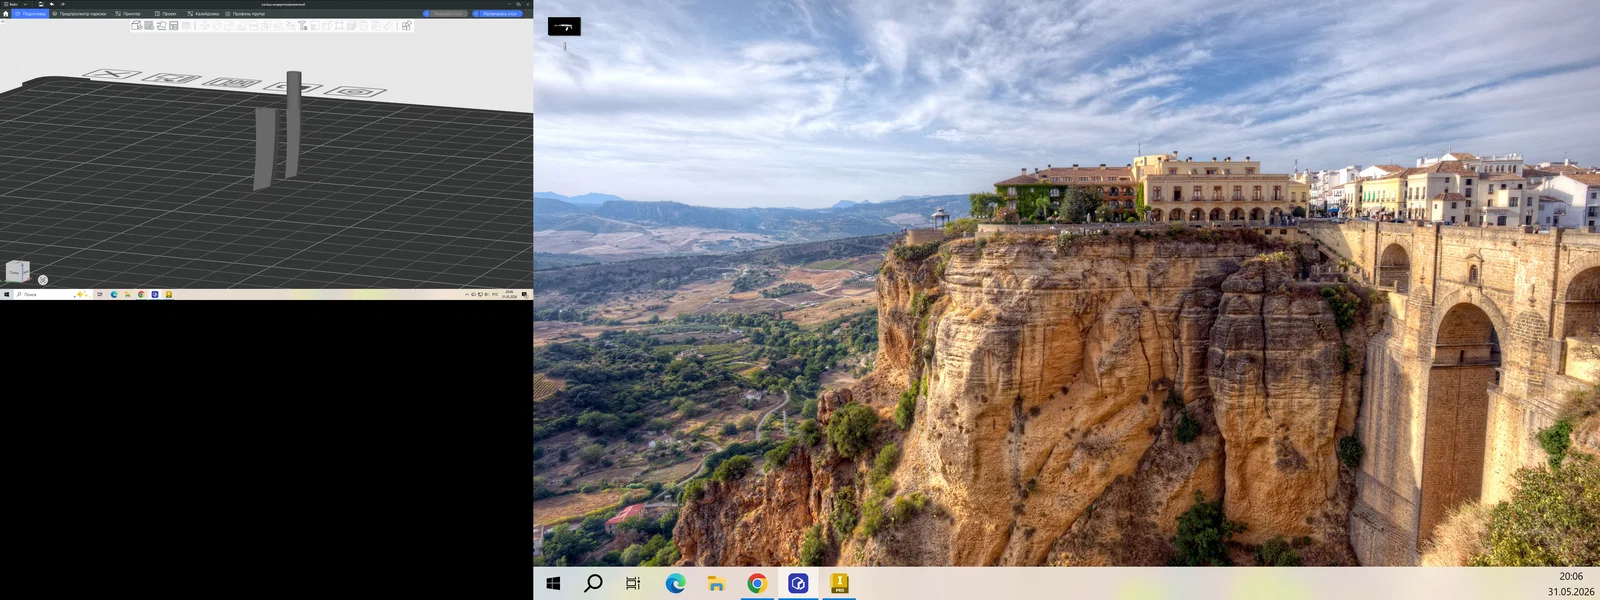Open the Калибровка tab
Viewport: 1600px width, 600px height.
(x=203, y=14)
